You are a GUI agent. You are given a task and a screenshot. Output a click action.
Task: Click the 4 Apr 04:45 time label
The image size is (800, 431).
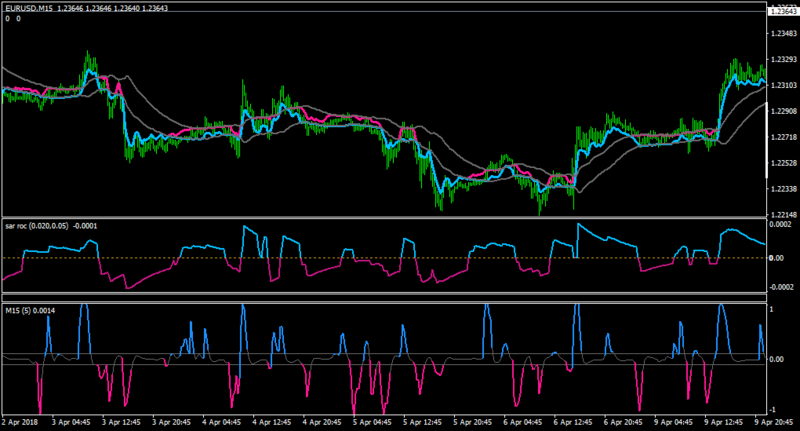click(x=221, y=422)
